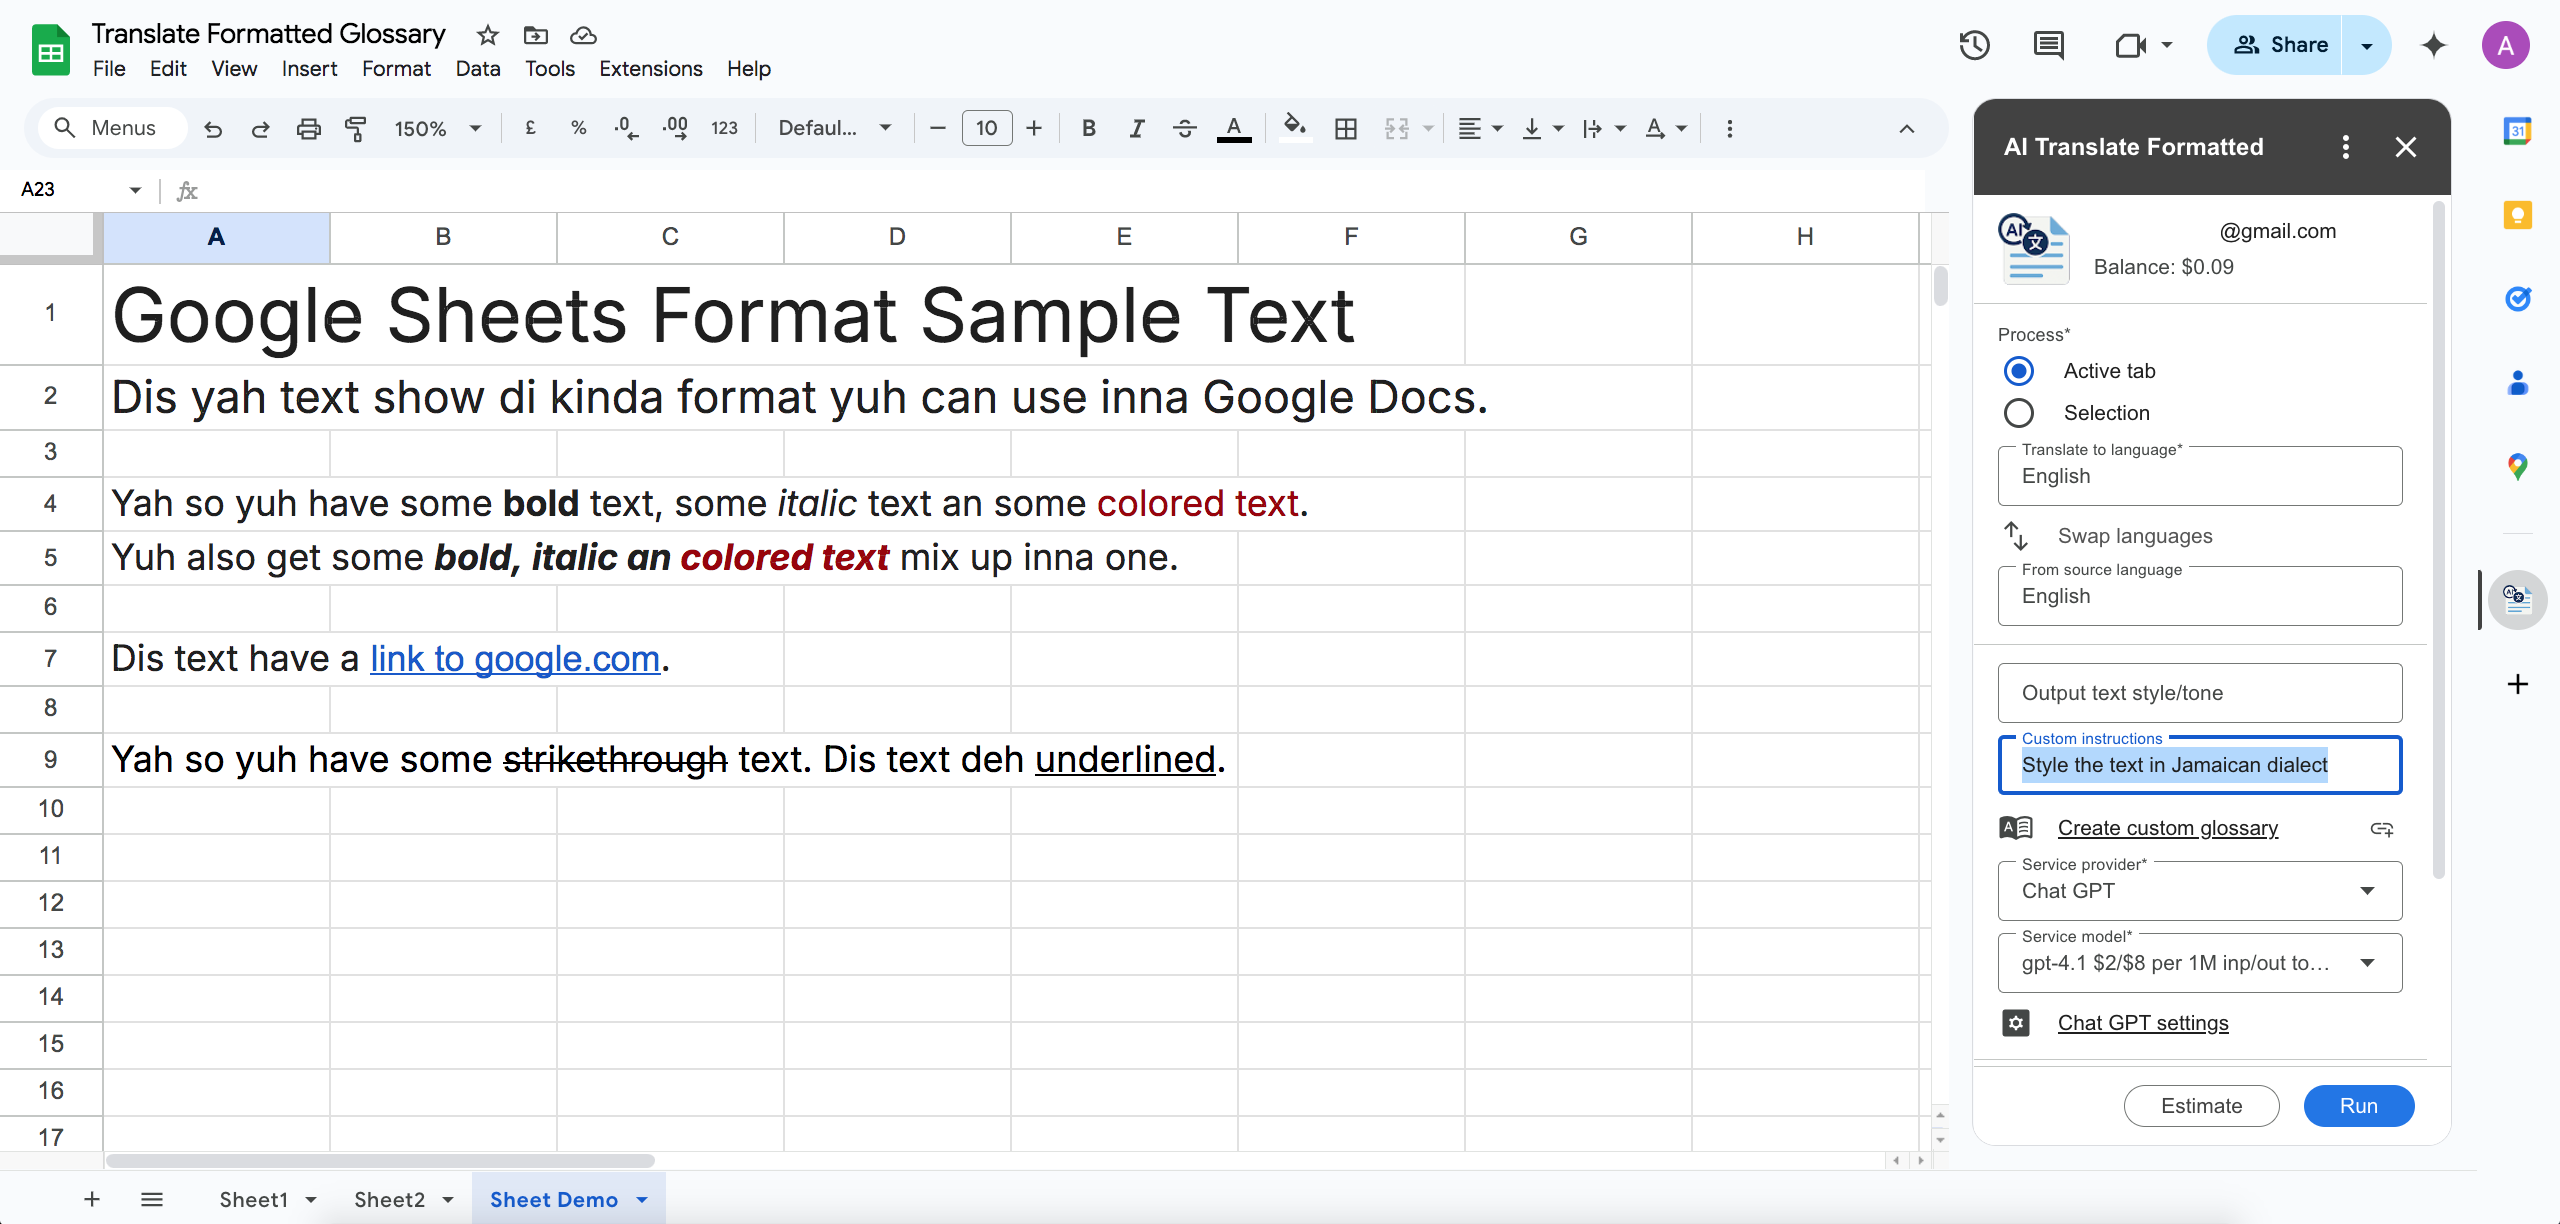Format as currency with pound icon
Image resolution: width=2560 pixels, height=1224 pixels.
[x=530, y=128]
